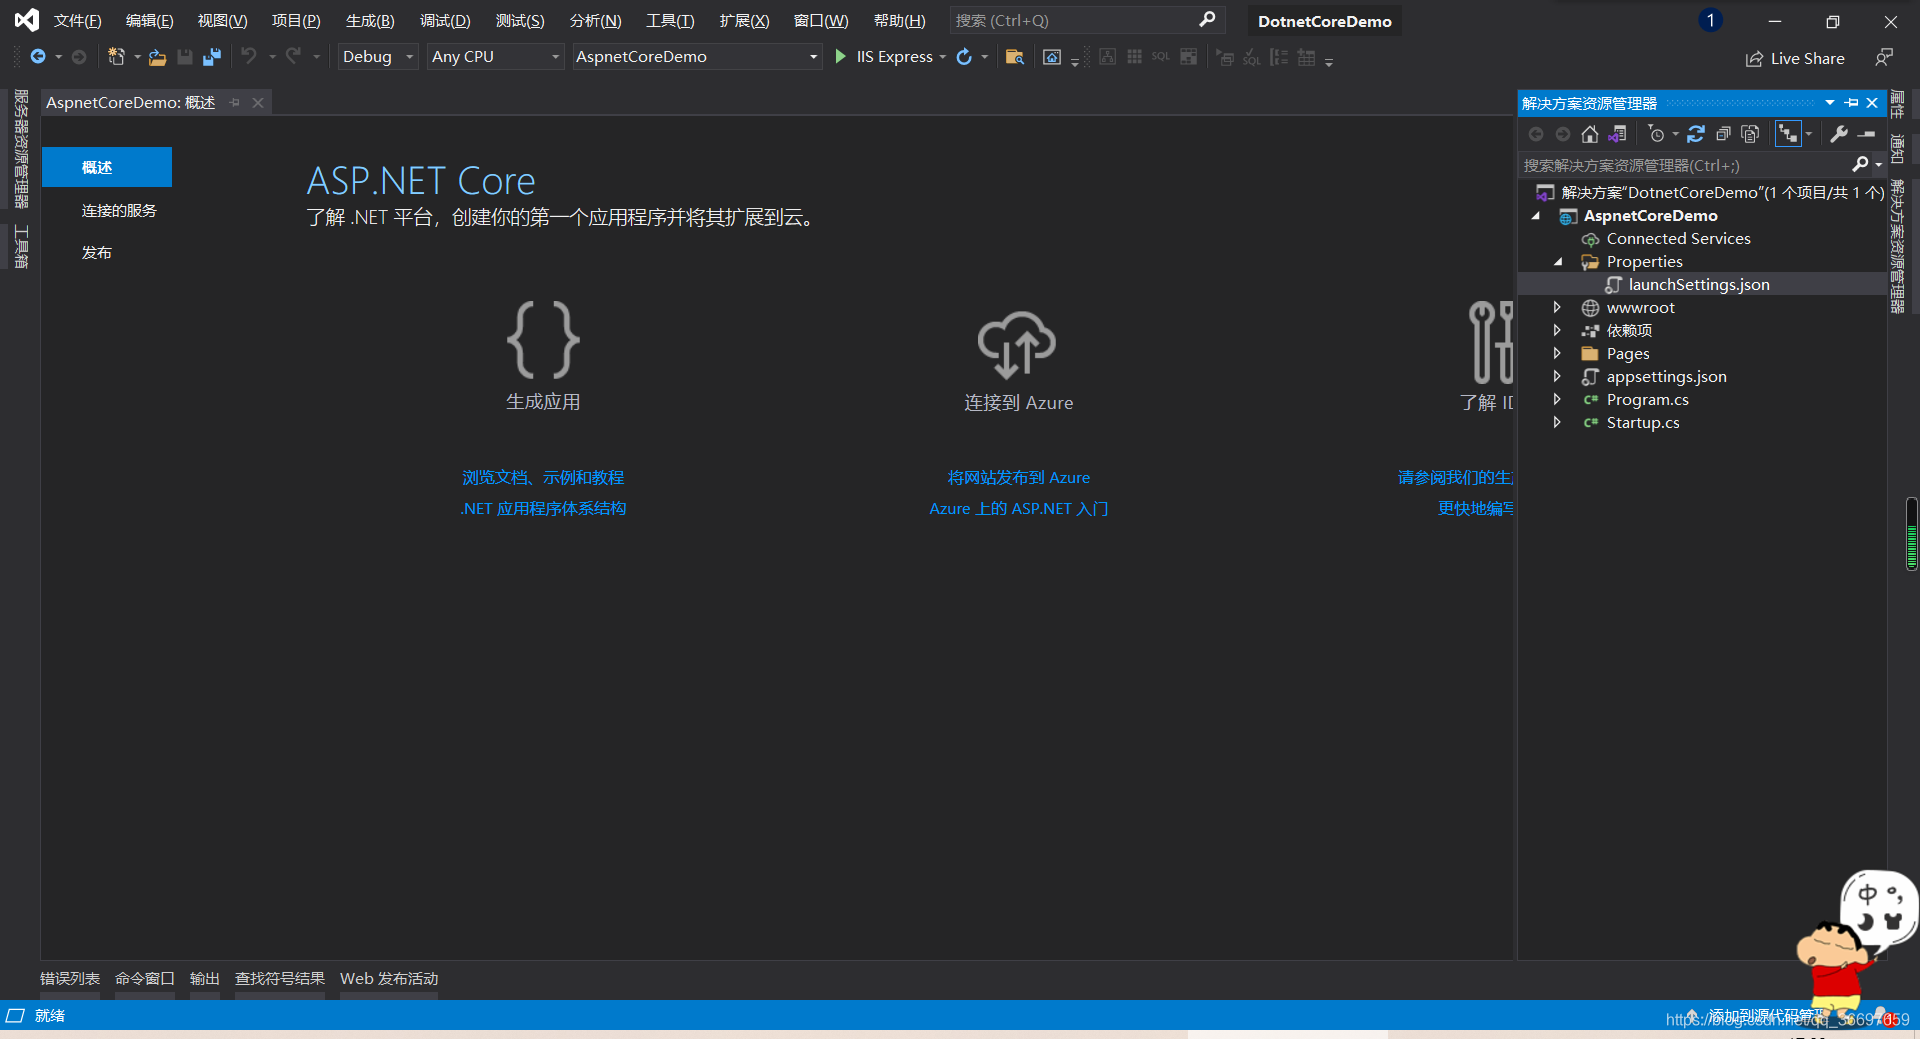Image resolution: width=1920 pixels, height=1039 pixels.
Task: Start debugging with IIS Express play button
Action: click(840, 57)
